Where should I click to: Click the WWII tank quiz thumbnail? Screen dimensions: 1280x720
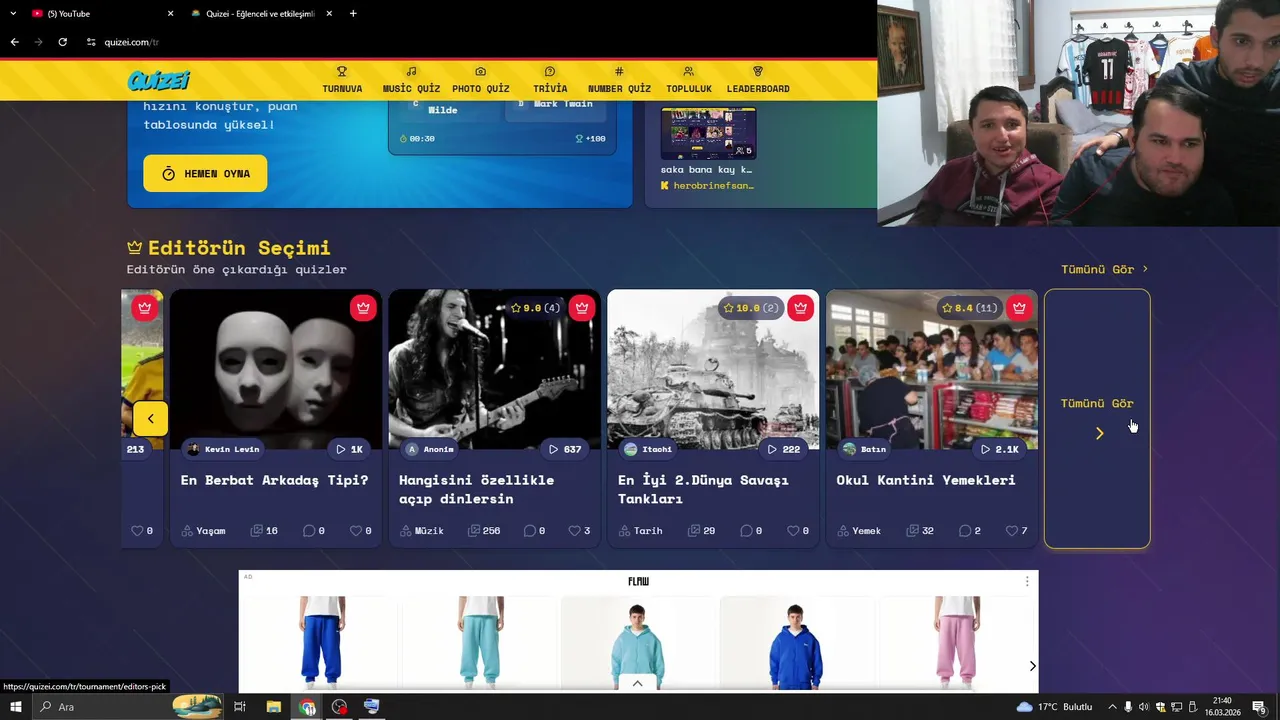pyautogui.click(x=713, y=370)
